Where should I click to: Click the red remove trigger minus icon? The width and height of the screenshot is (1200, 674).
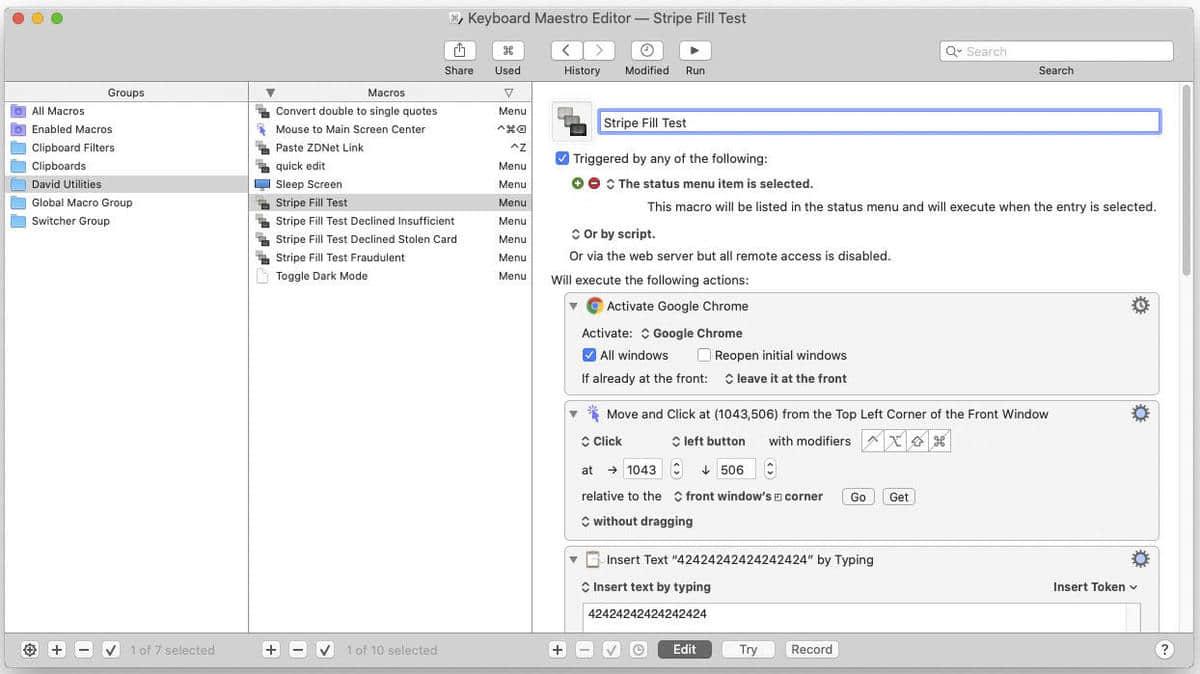pyautogui.click(x=594, y=184)
